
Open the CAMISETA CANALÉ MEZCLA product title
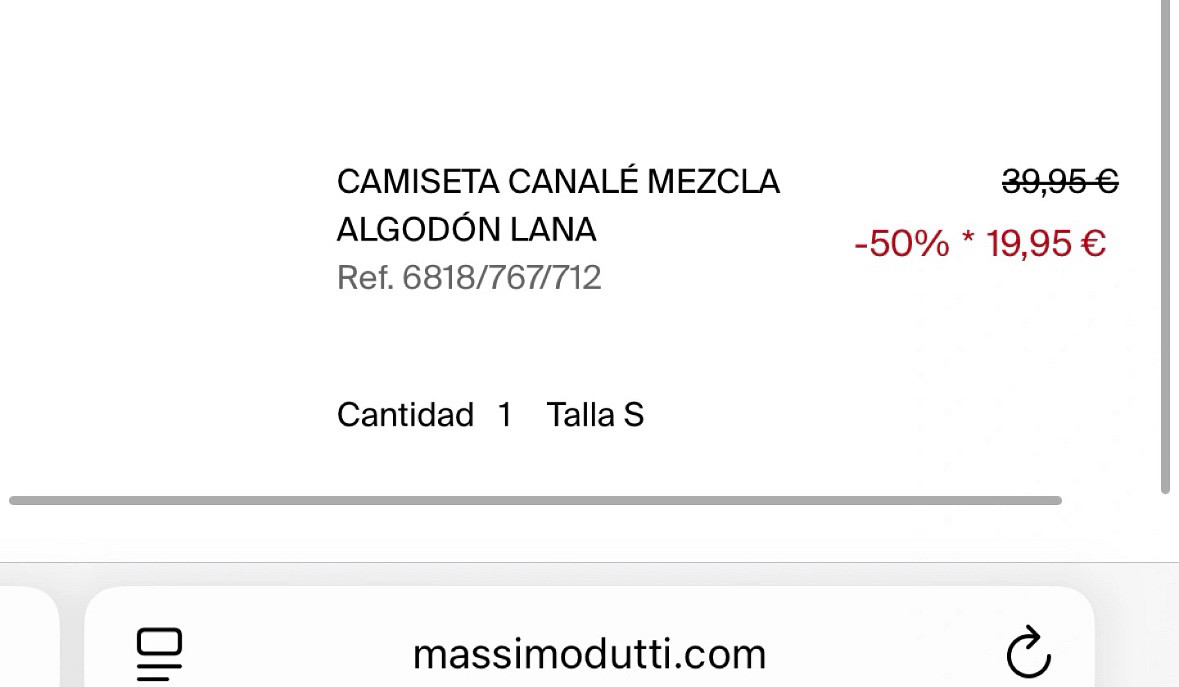pos(558,182)
